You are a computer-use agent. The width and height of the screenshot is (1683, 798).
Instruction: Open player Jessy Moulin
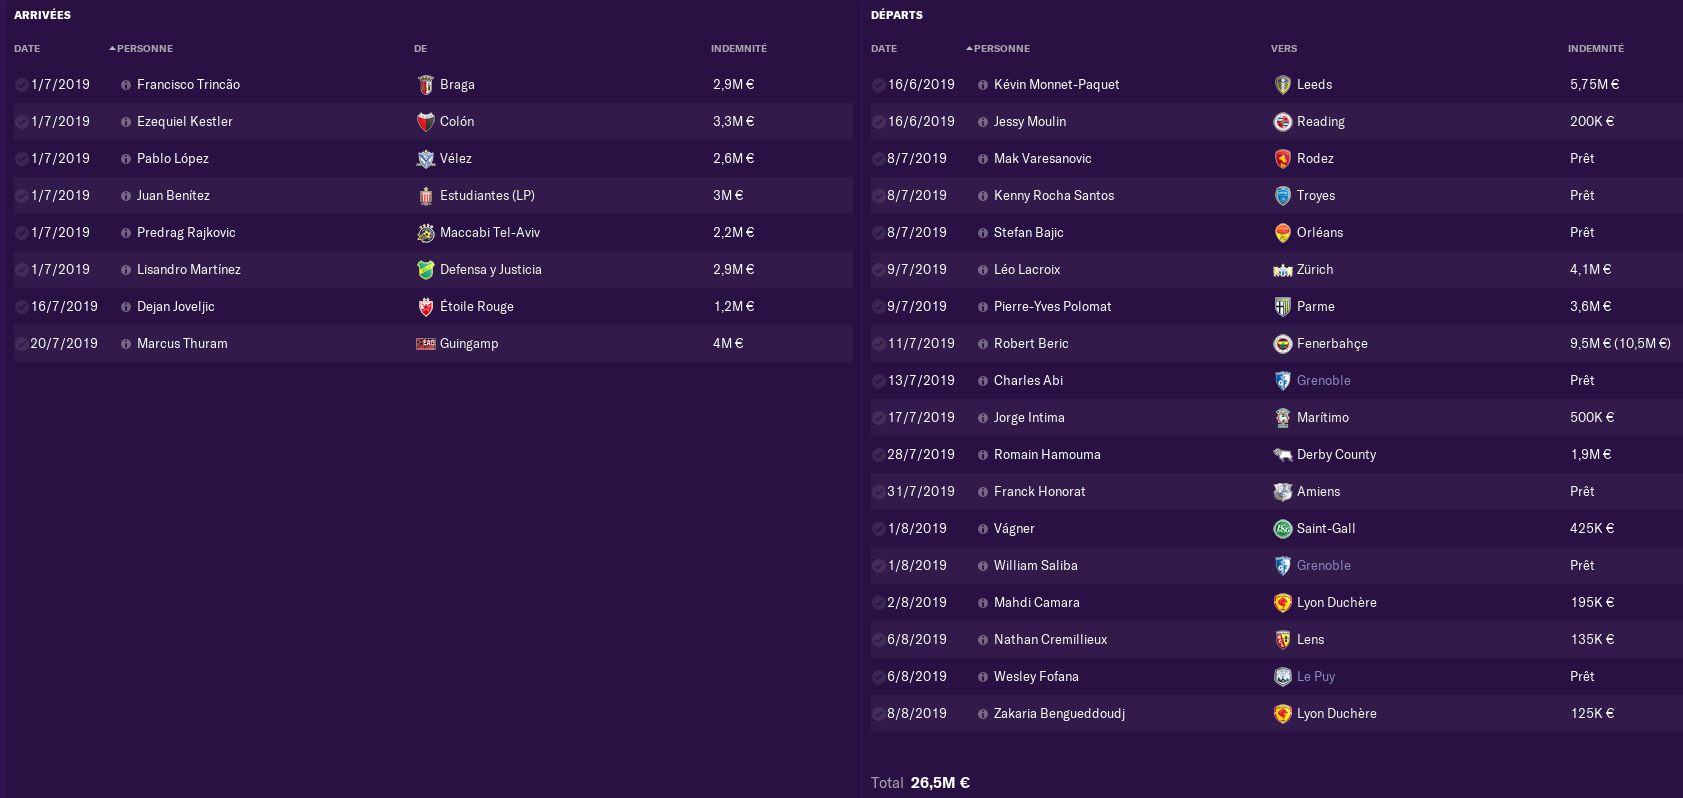pyautogui.click(x=1030, y=122)
